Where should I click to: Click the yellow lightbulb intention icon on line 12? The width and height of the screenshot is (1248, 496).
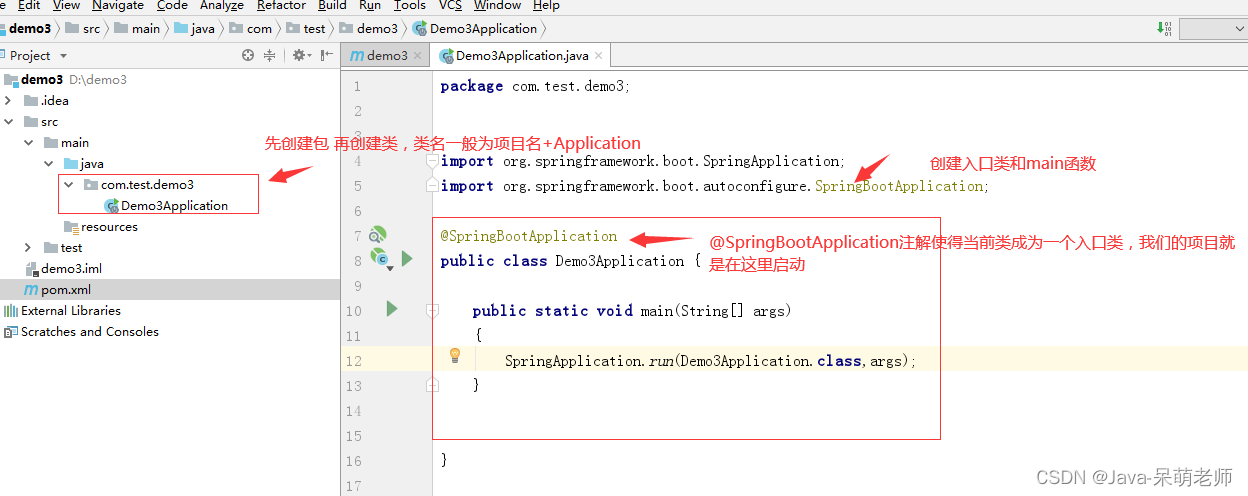tap(455, 356)
